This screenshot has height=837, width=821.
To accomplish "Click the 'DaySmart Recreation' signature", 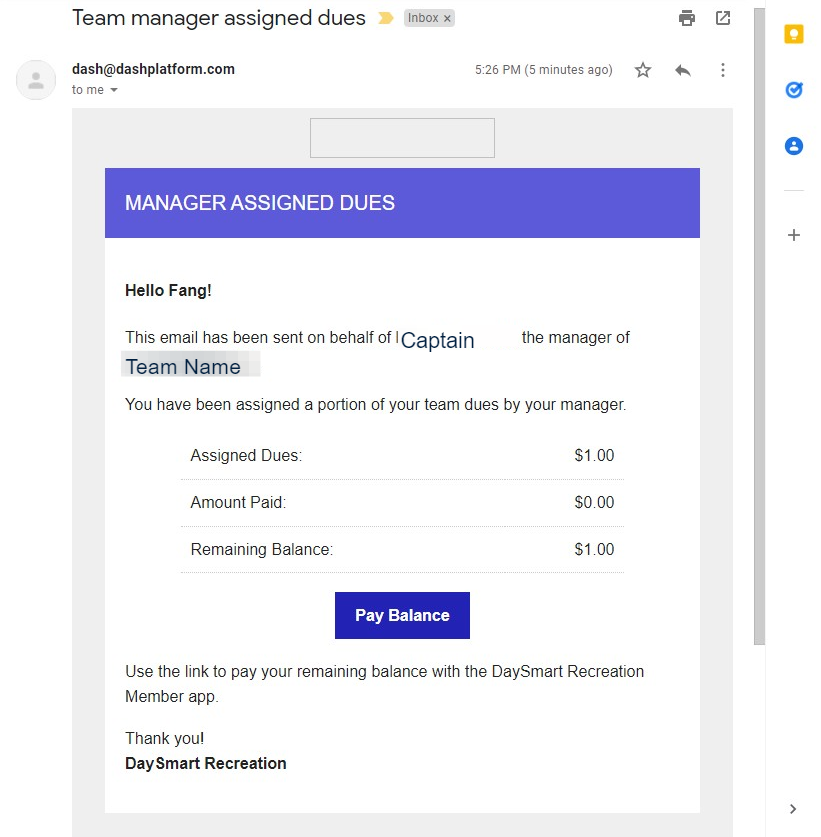I will coord(206,763).
